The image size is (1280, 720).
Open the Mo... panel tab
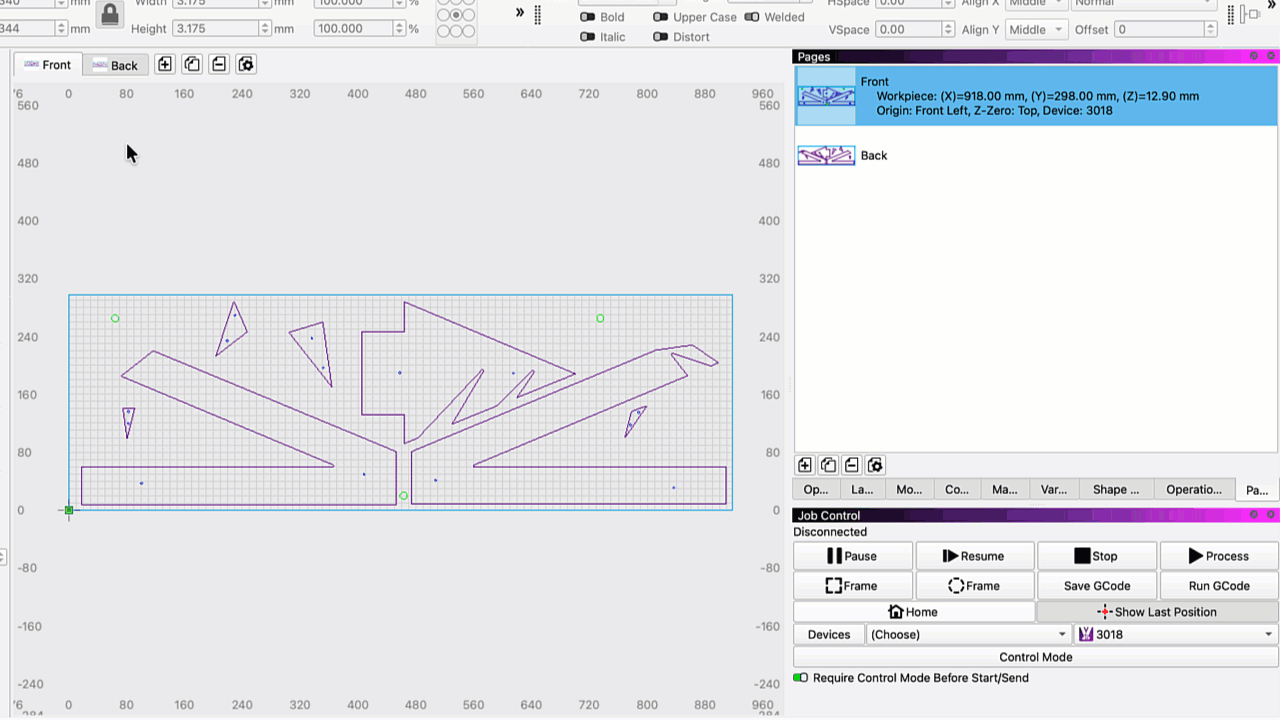pyautogui.click(x=909, y=489)
